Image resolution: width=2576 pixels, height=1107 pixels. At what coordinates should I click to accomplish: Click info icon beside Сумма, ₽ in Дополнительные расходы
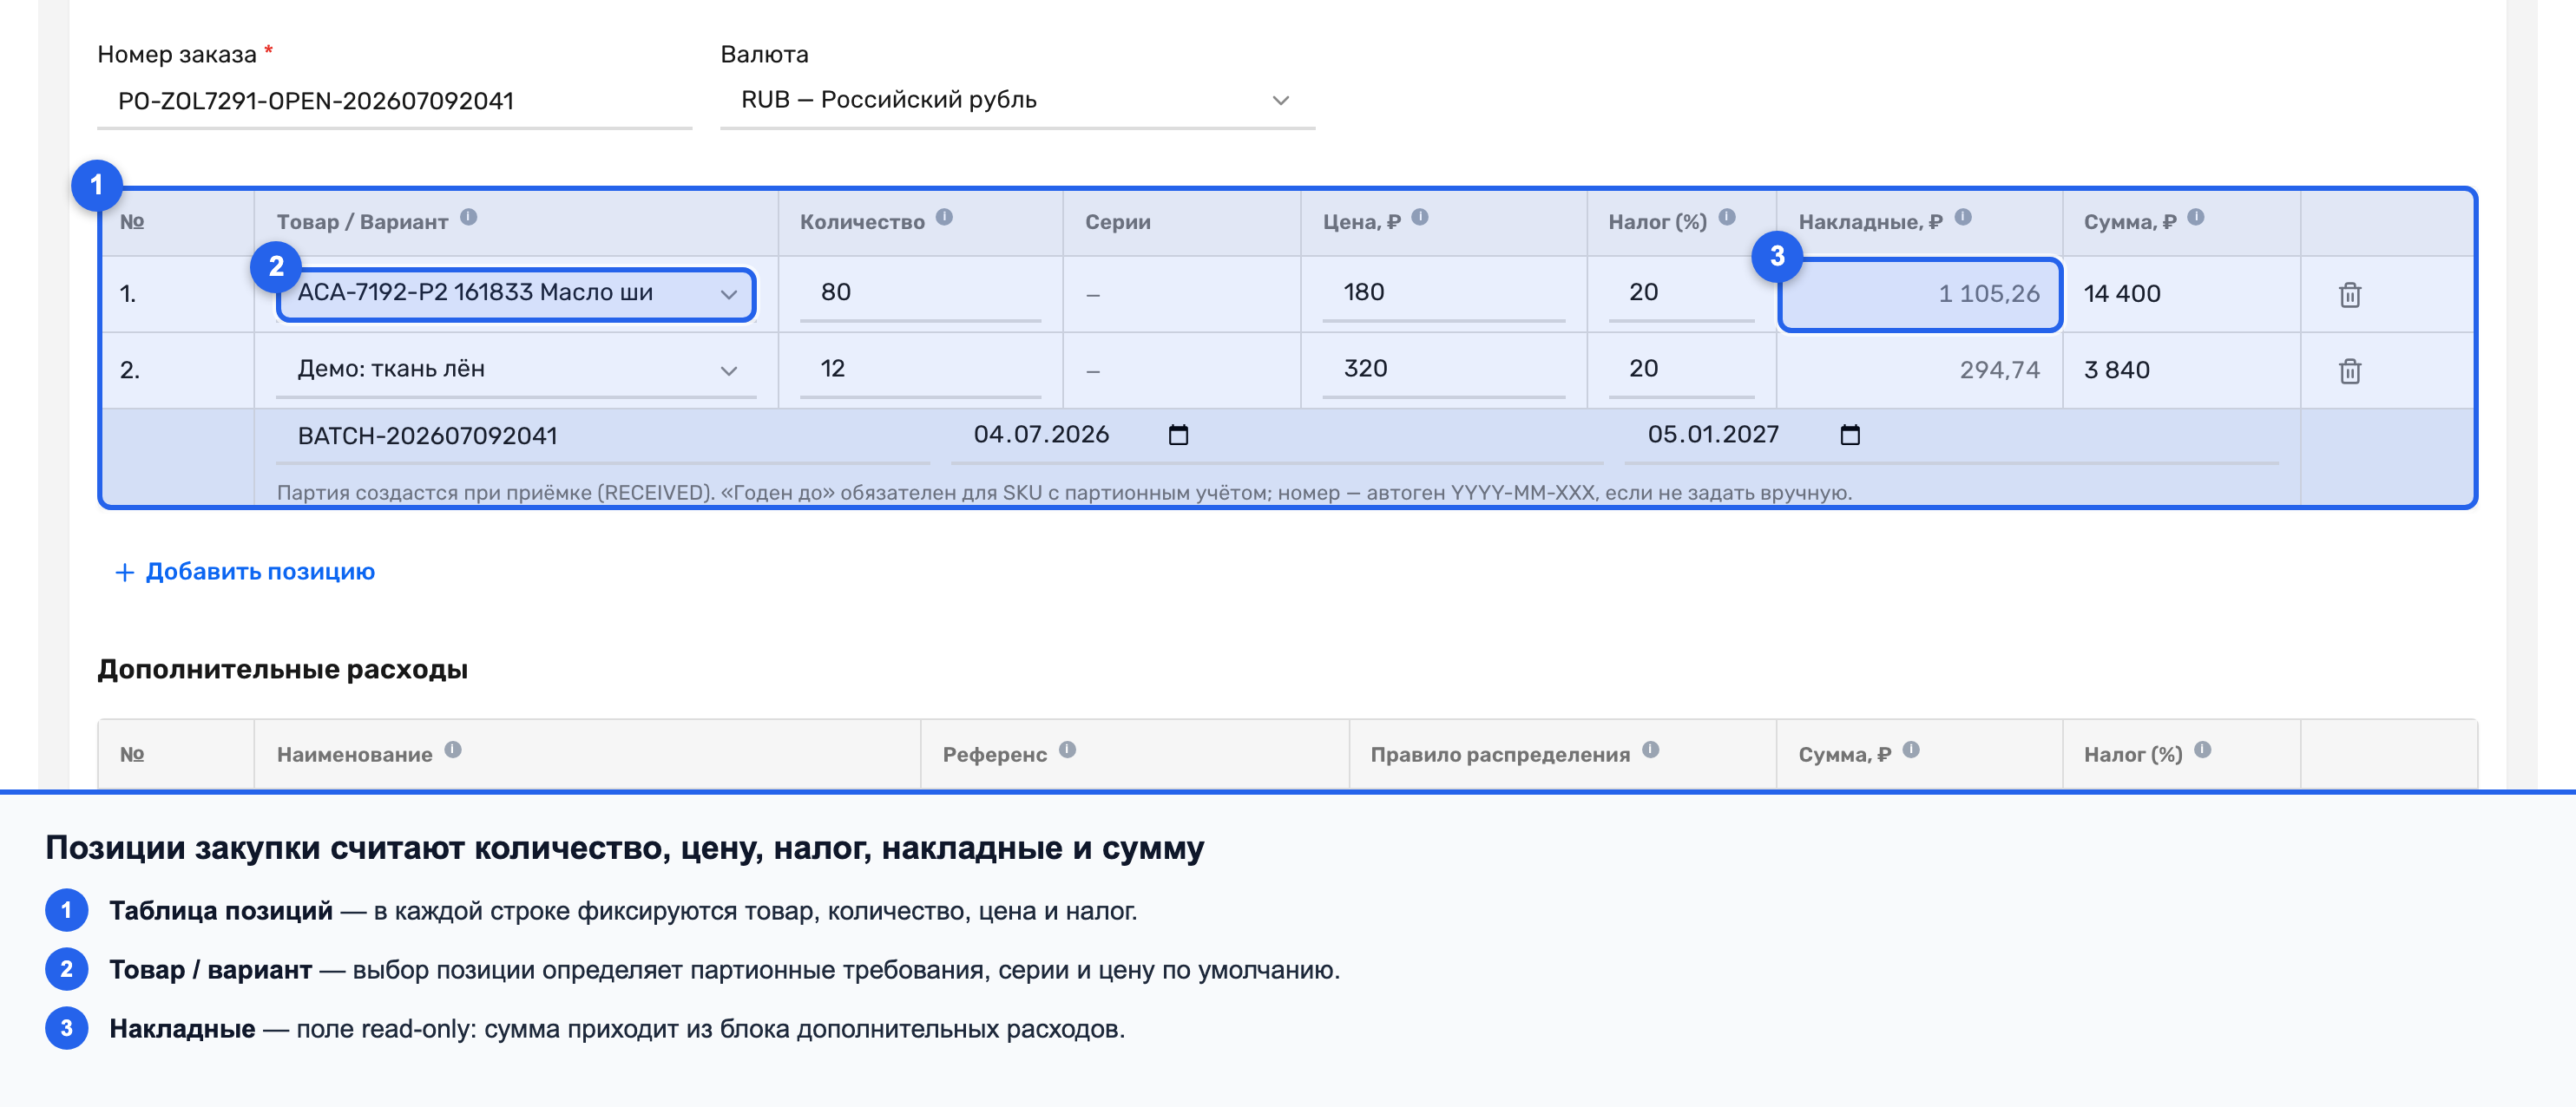click(1911, 750)
